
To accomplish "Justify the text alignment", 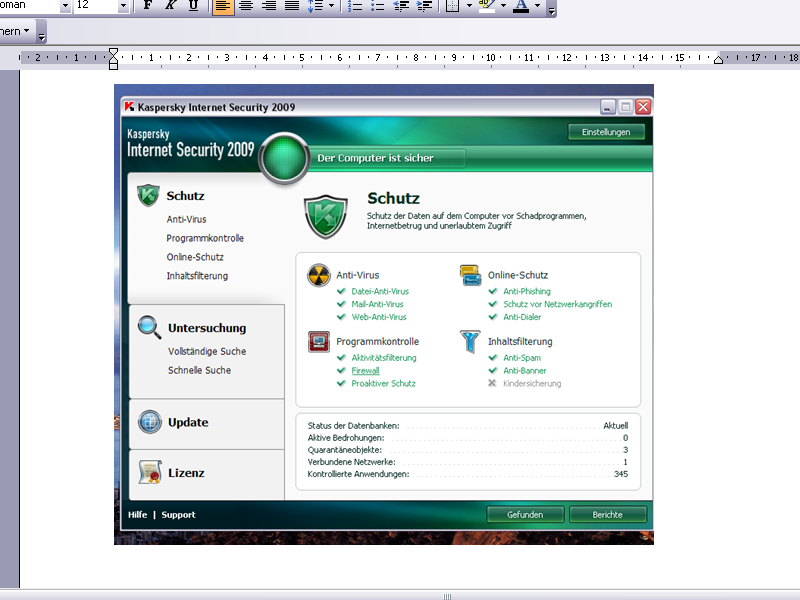I will pyautogui.click(x=292, y=6).
